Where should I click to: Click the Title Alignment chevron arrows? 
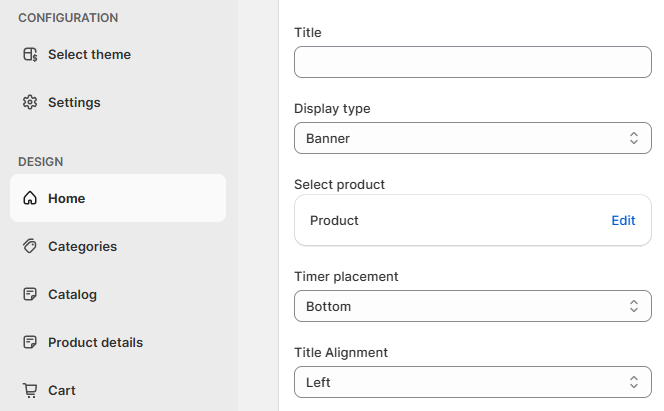(634, 382)
